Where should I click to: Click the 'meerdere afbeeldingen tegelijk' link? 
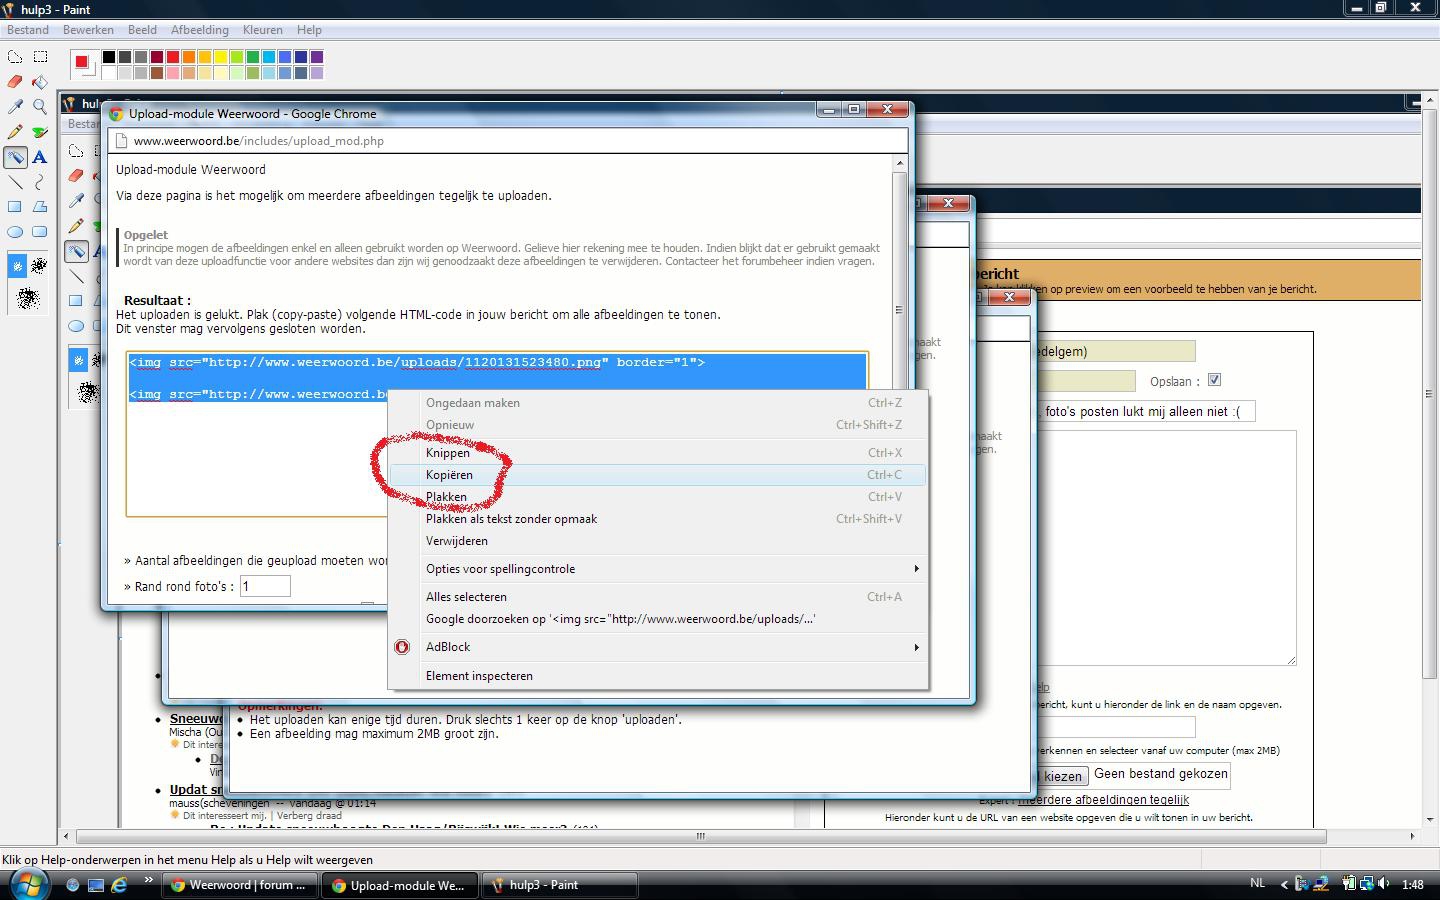pos(1103,800)
